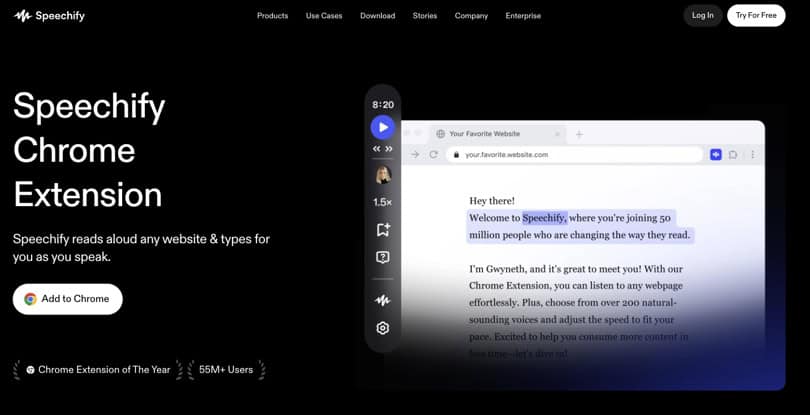This screenshot has height=415, width=810.
Task: Click the reload icon in mock browser
Action: (433, 155)
